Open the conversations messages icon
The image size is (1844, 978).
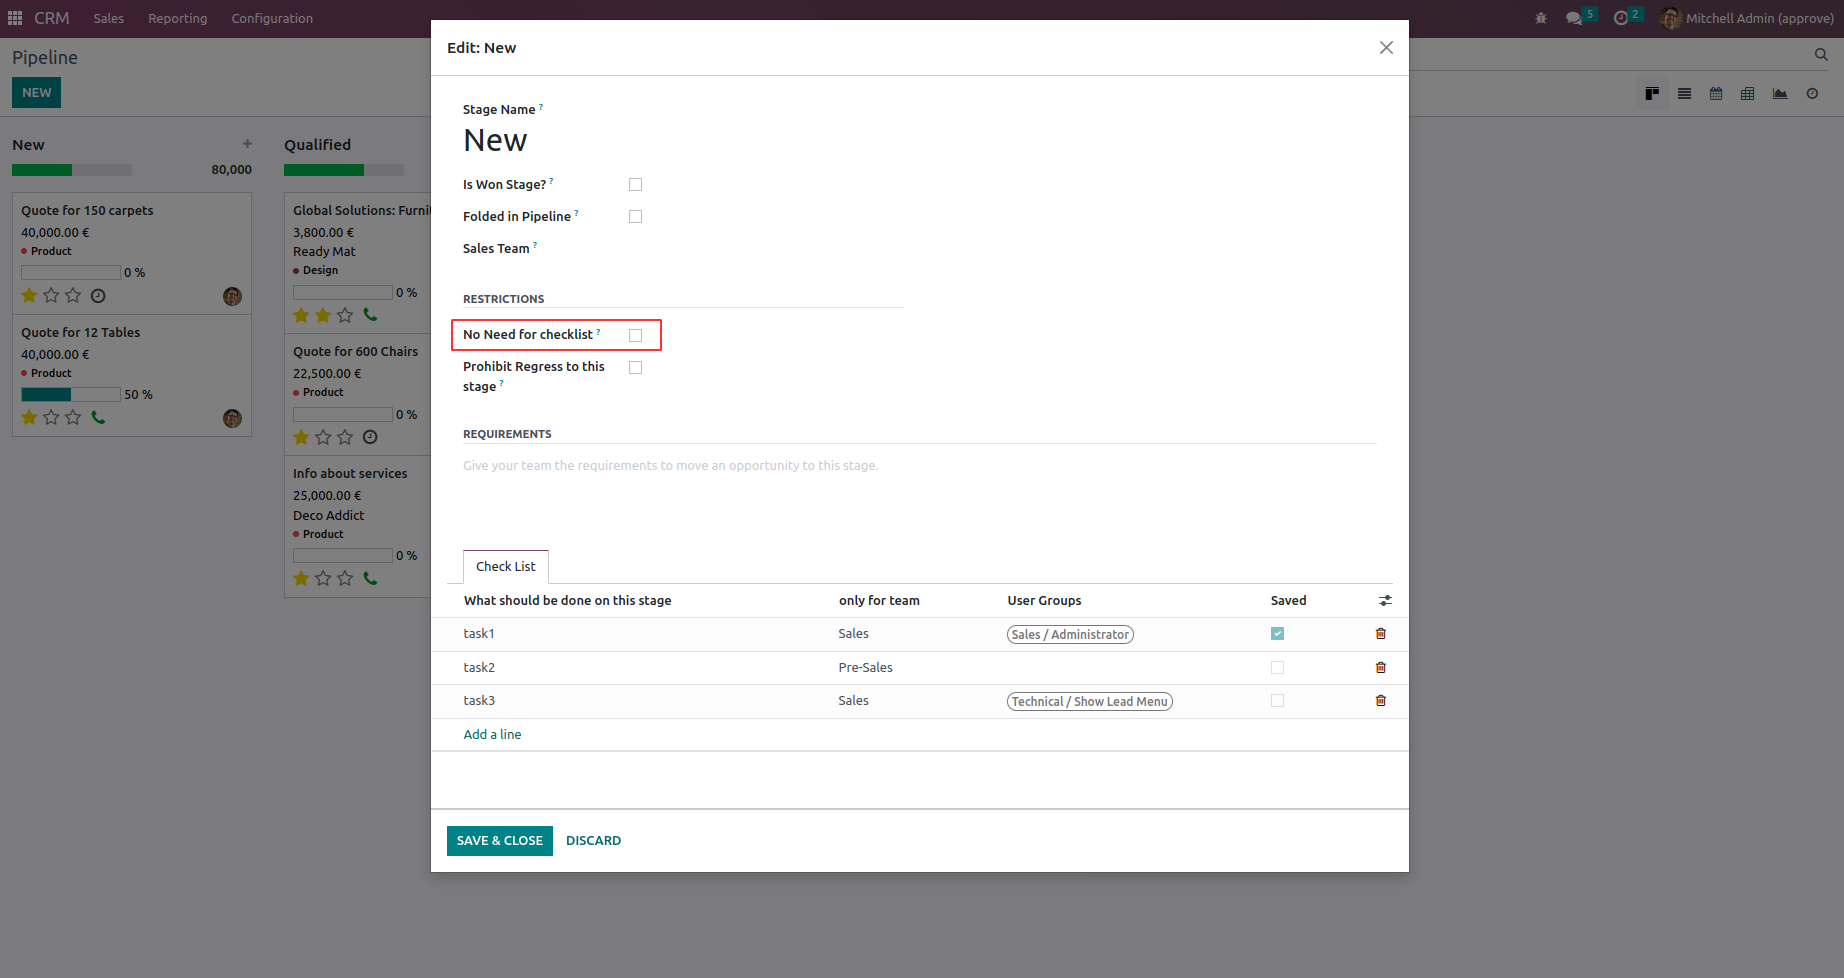pos(1574,18)
